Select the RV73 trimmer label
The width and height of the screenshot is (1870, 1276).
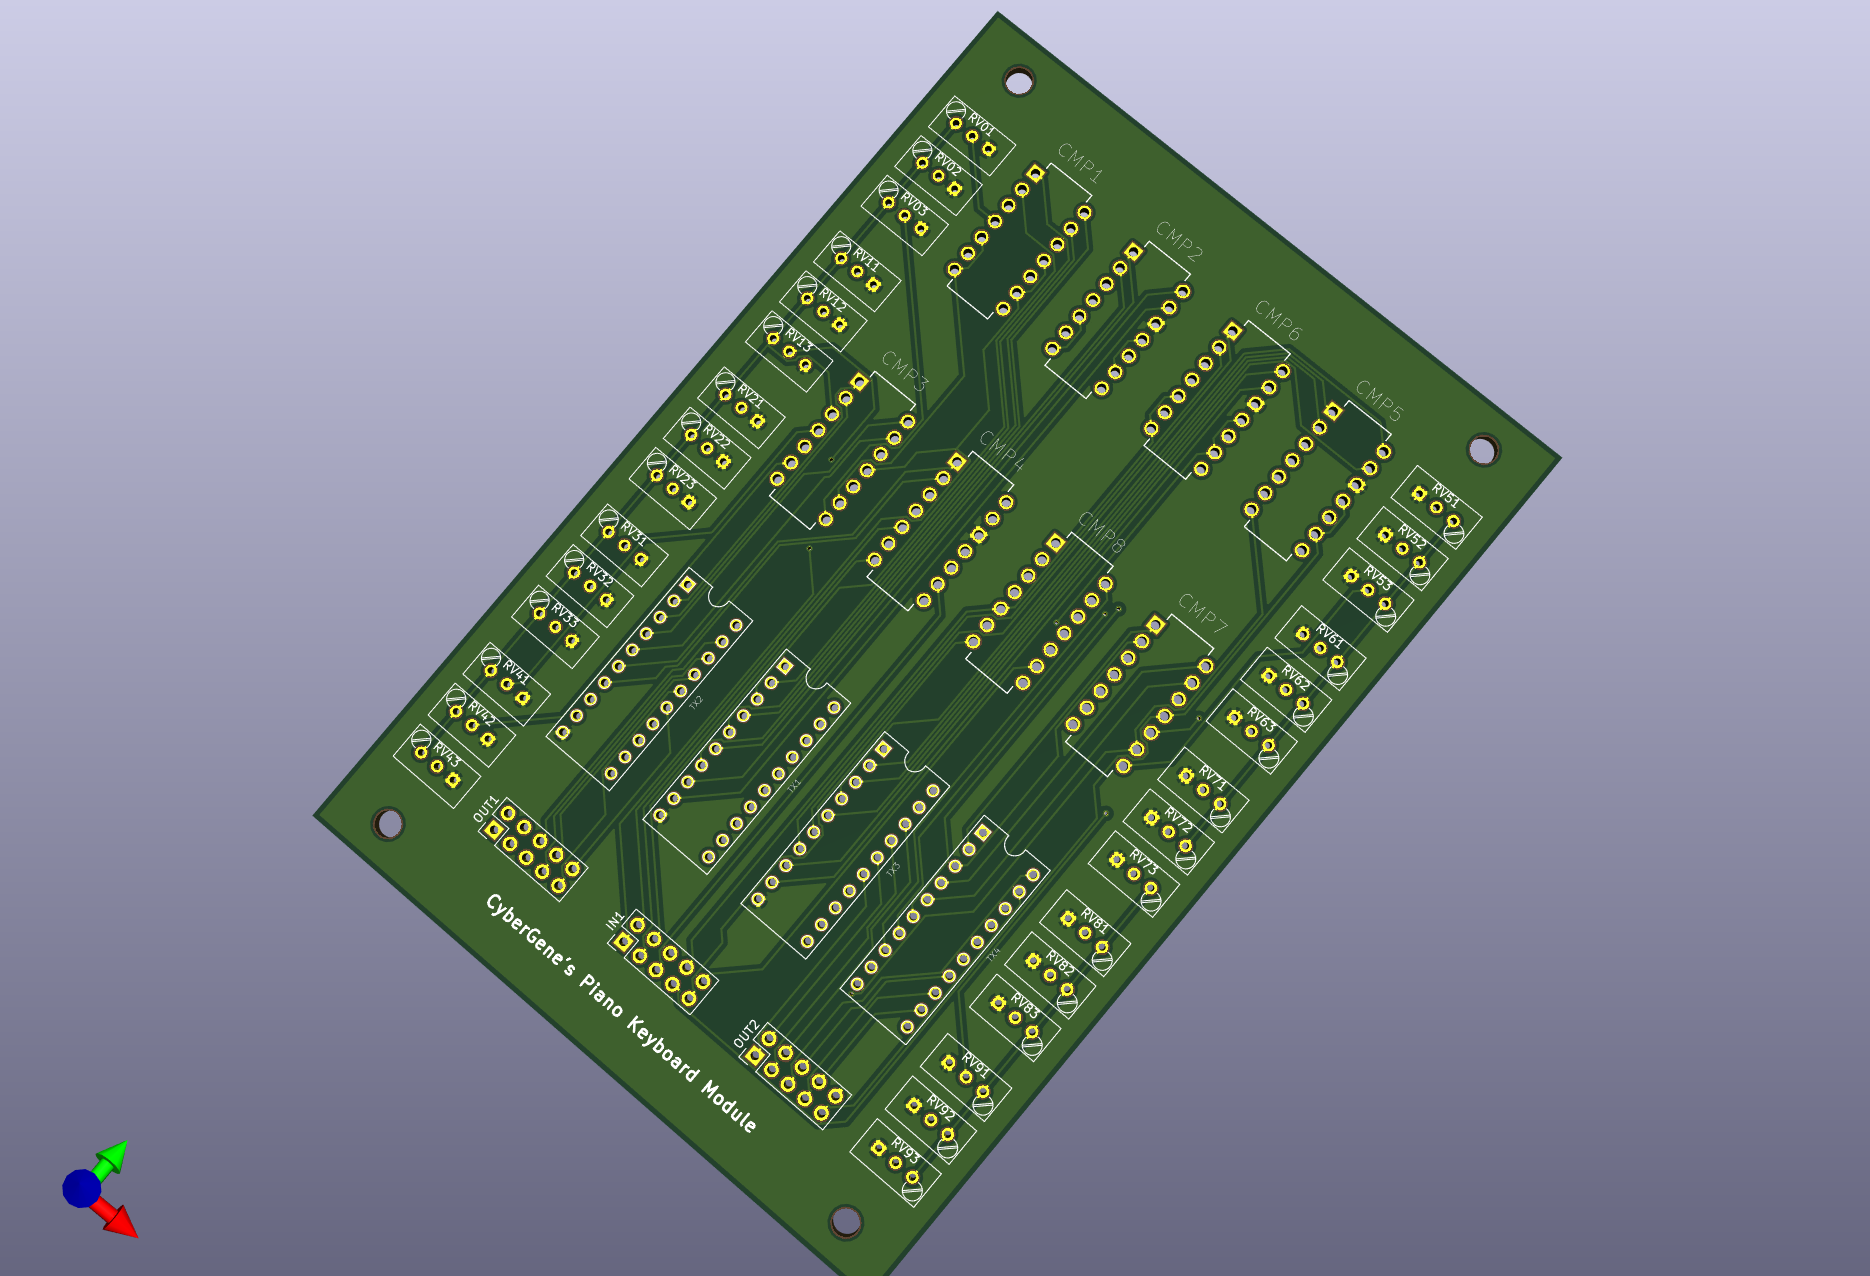click(x=1143, y=862)
